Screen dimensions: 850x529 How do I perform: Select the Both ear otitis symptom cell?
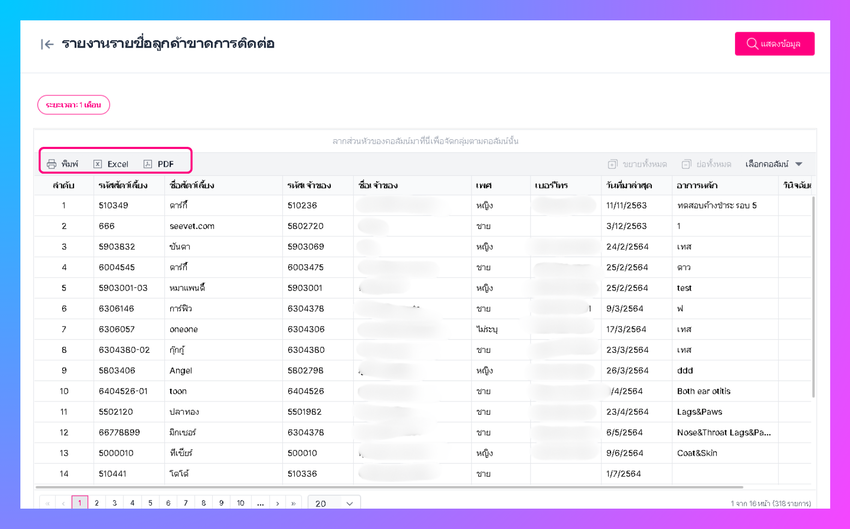tap(725, 391)
